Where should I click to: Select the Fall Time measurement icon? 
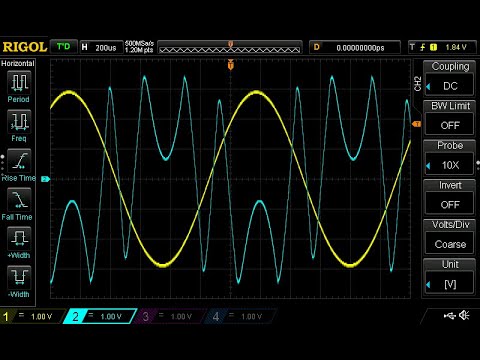click(x=19, y=199)
